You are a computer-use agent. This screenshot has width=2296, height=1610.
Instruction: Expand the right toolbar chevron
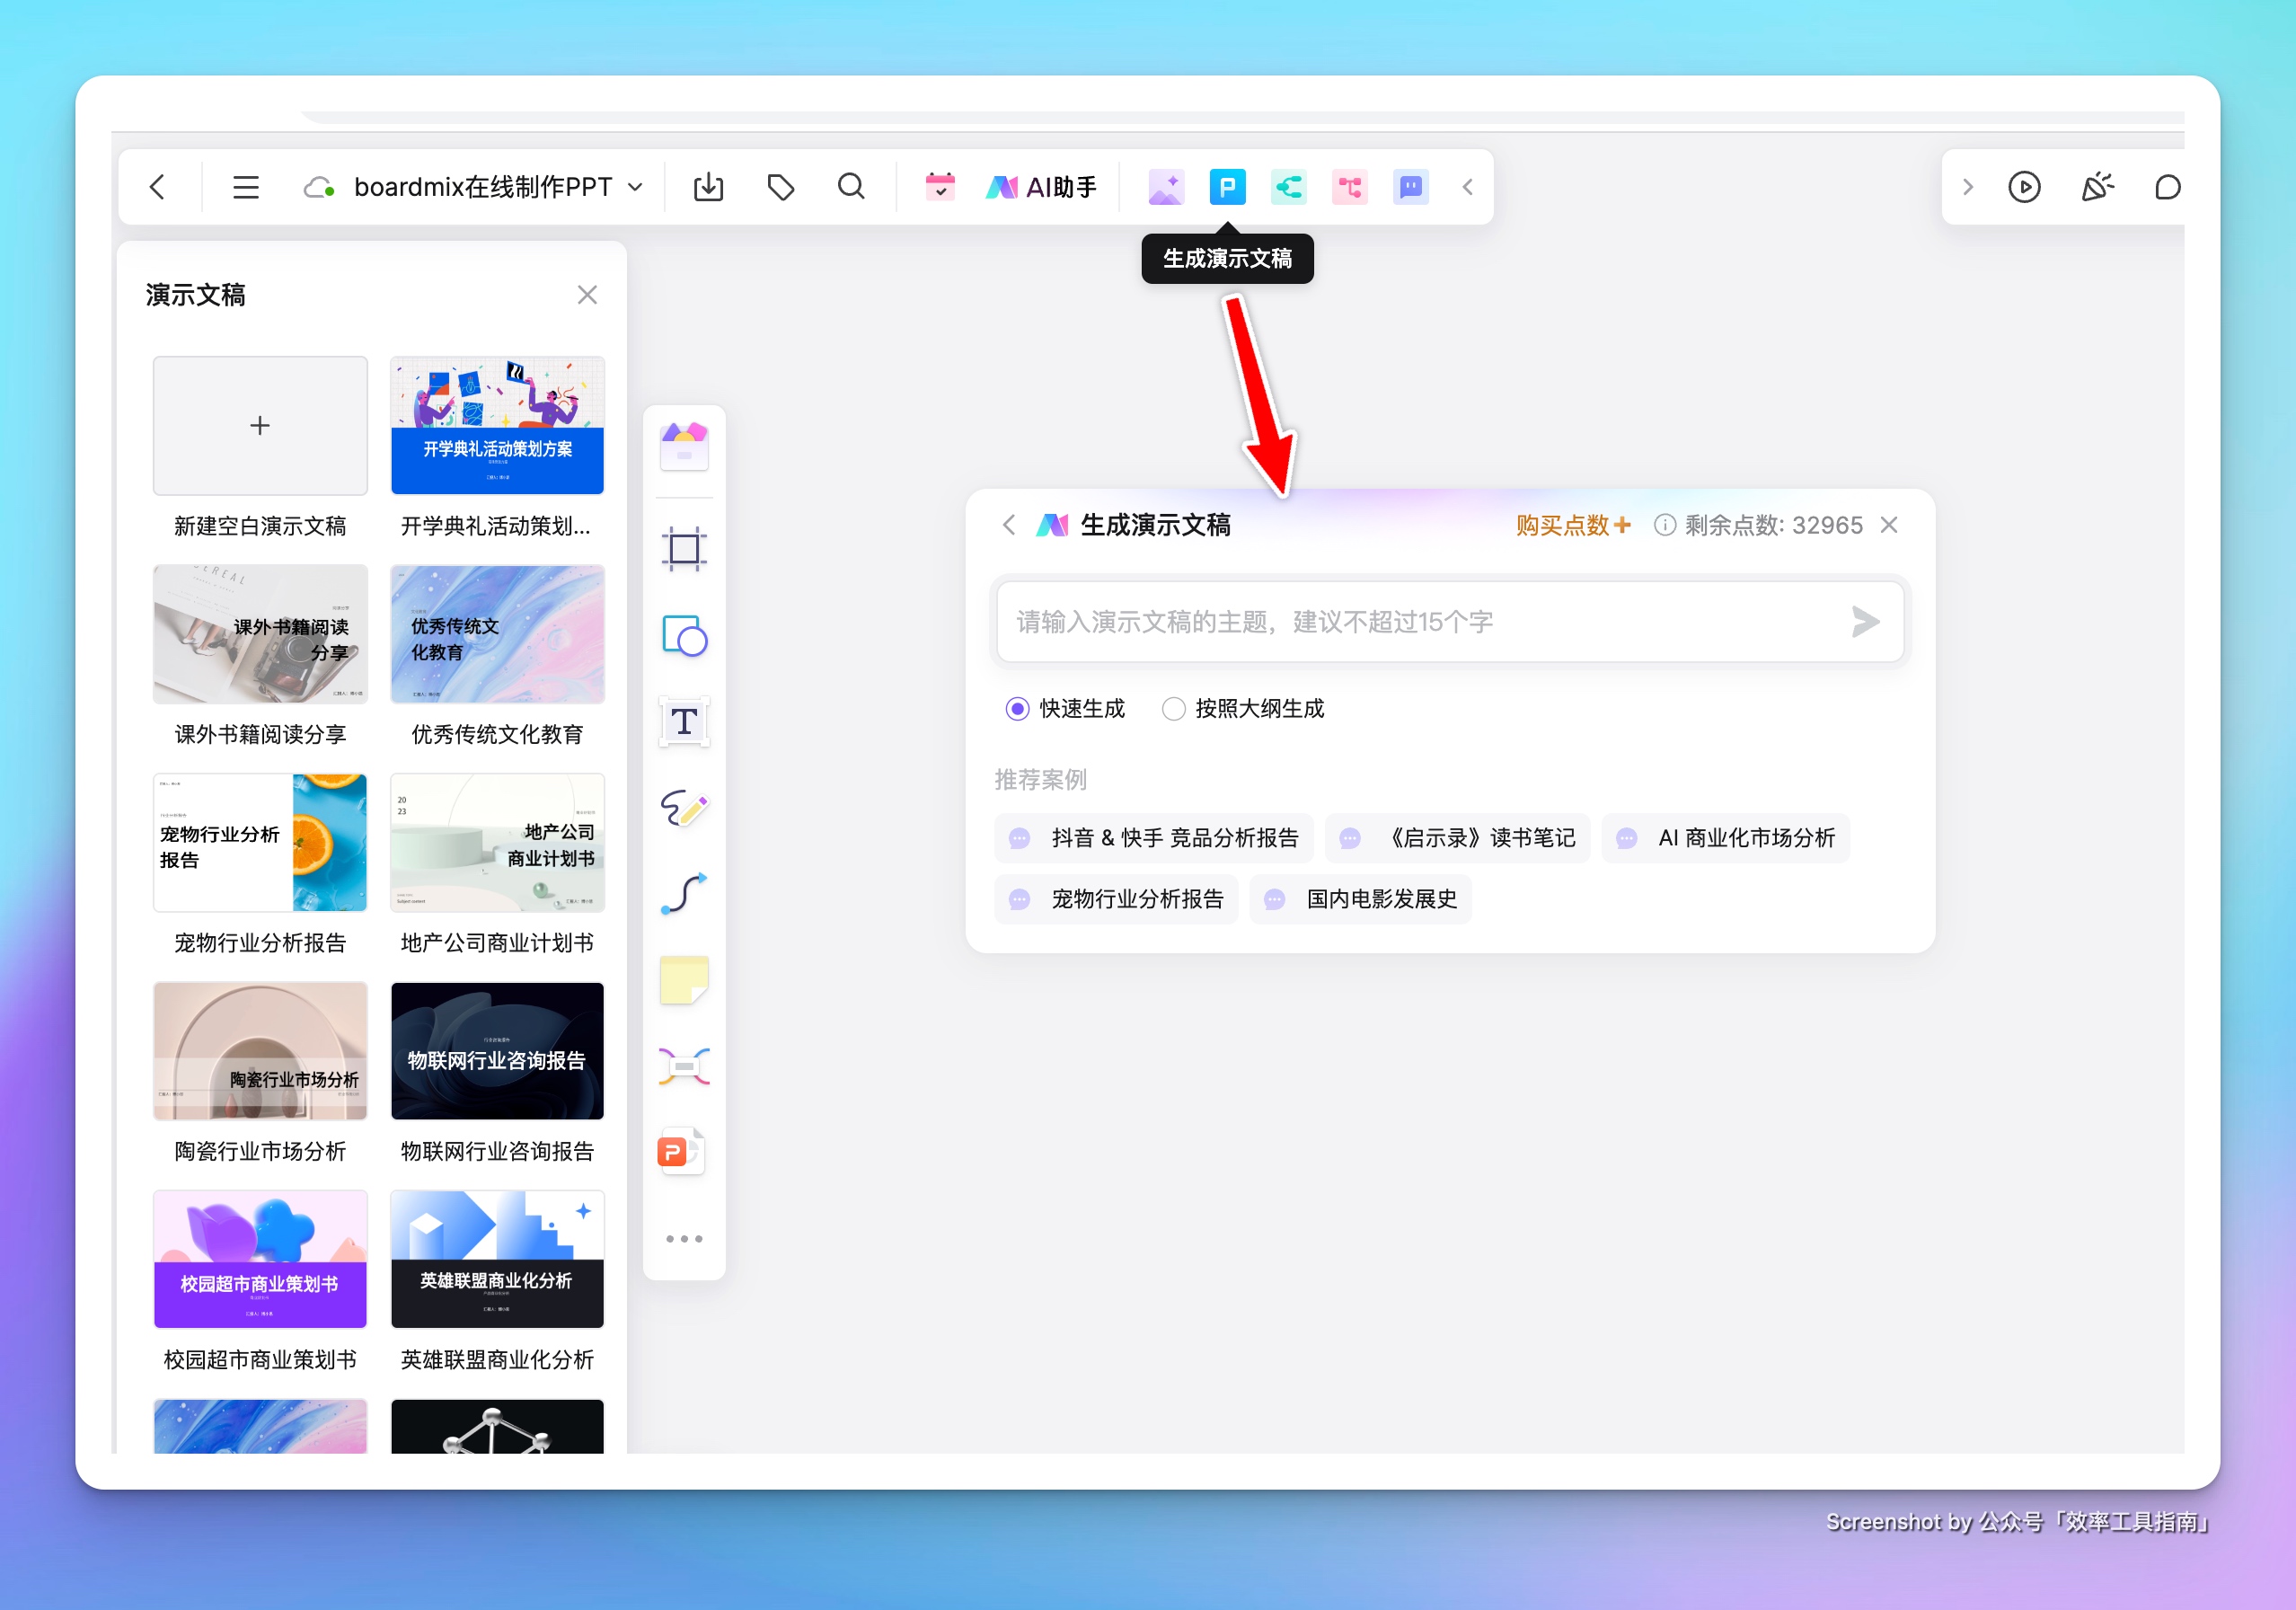pyautogui.click(x=1967, y=187)
